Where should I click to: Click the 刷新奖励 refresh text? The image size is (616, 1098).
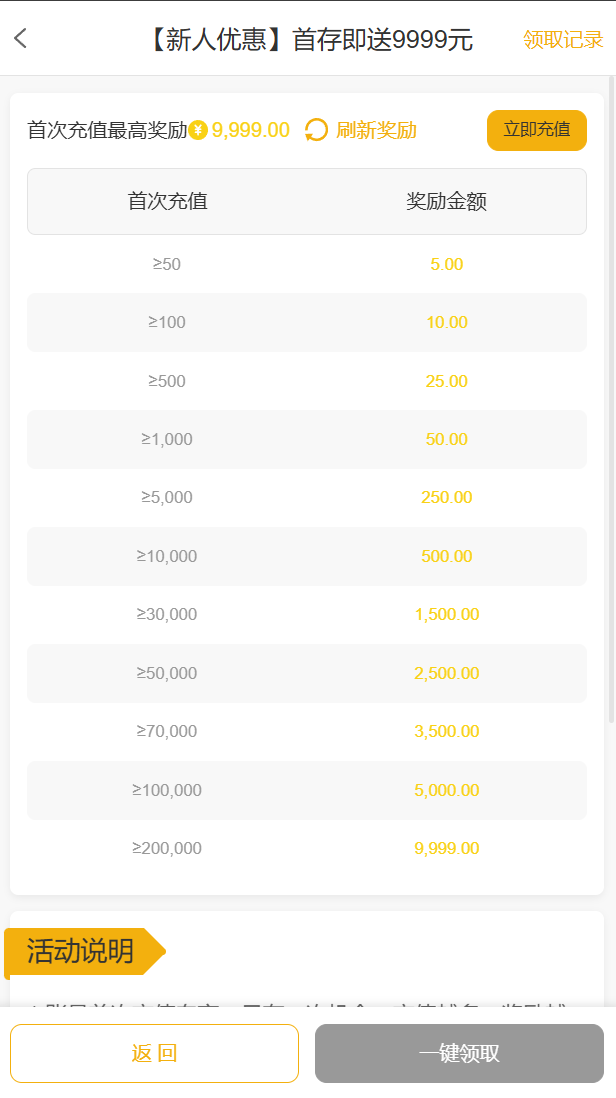click(376, 130)
